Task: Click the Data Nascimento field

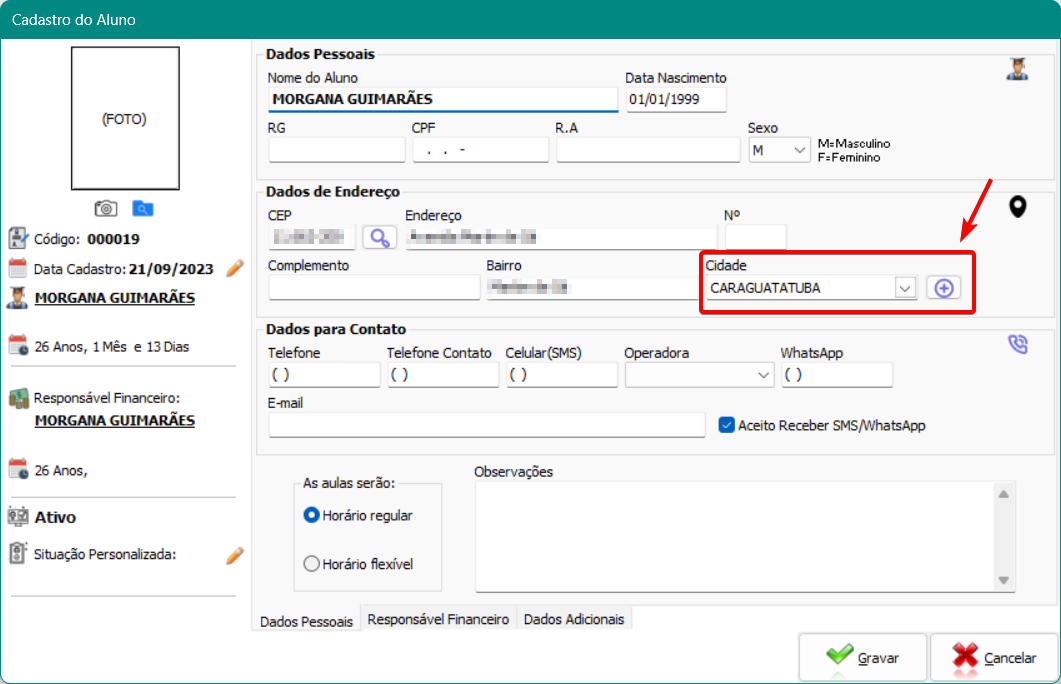Action: 676,99
